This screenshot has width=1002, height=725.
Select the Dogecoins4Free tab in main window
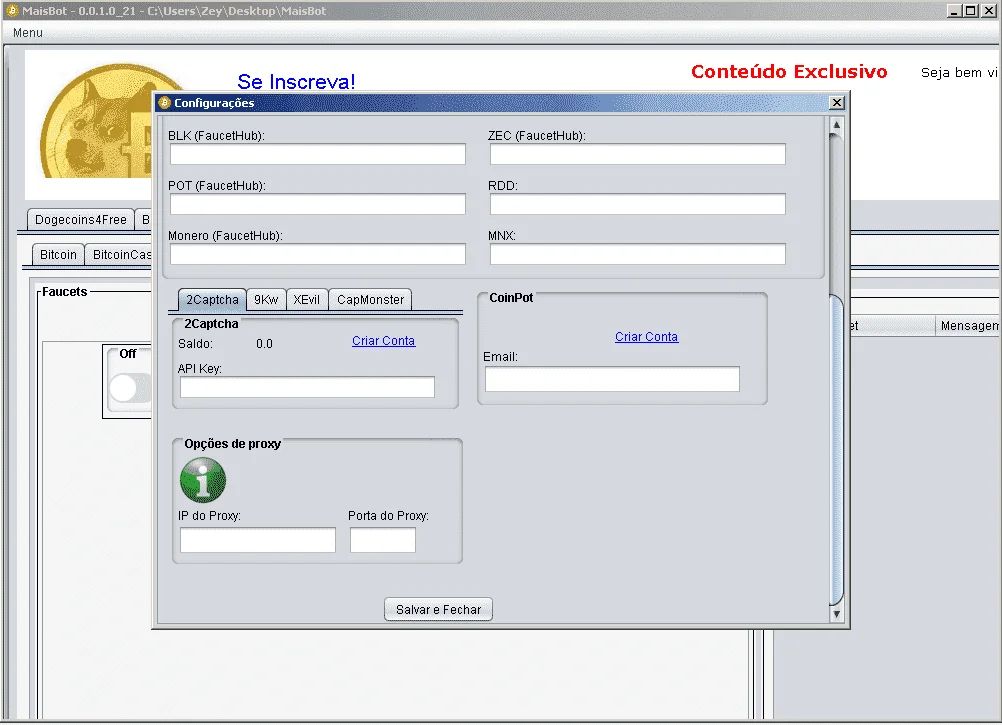tap(81, 220)
